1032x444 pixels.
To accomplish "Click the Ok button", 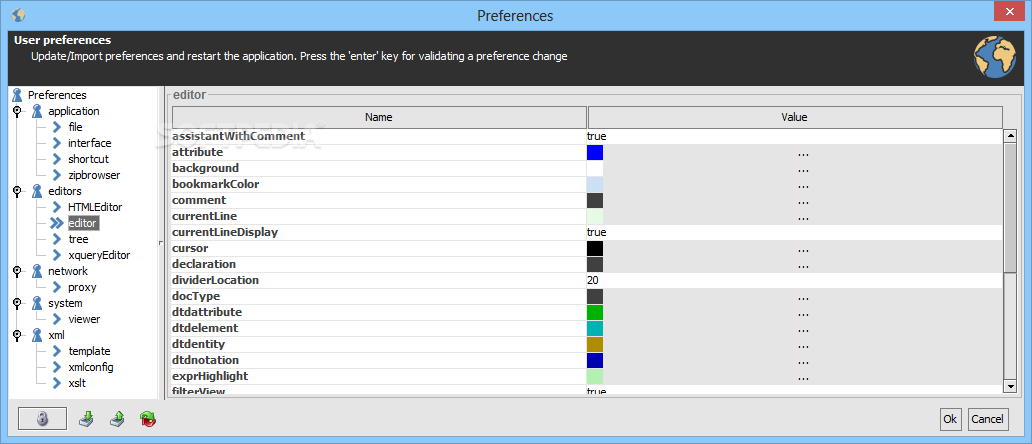I will click(950, 419).
